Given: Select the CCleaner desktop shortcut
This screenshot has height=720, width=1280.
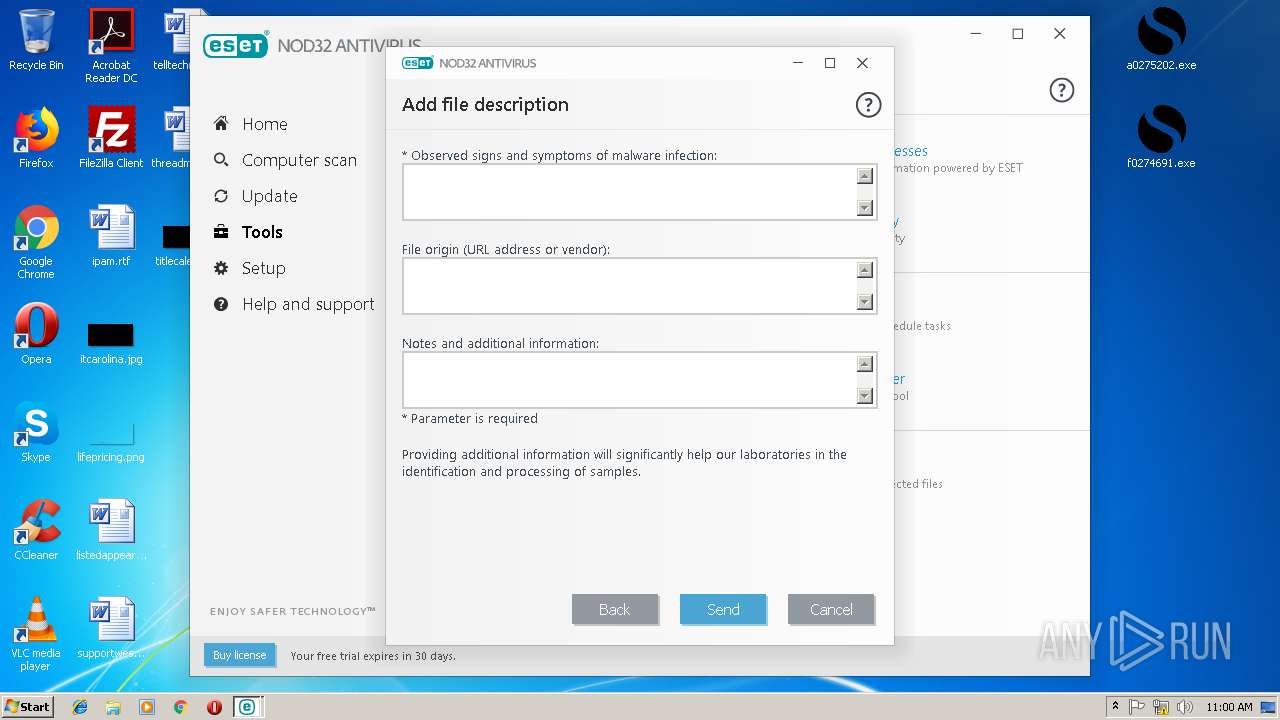Looking at the screenshot, I should pos(36,530).
